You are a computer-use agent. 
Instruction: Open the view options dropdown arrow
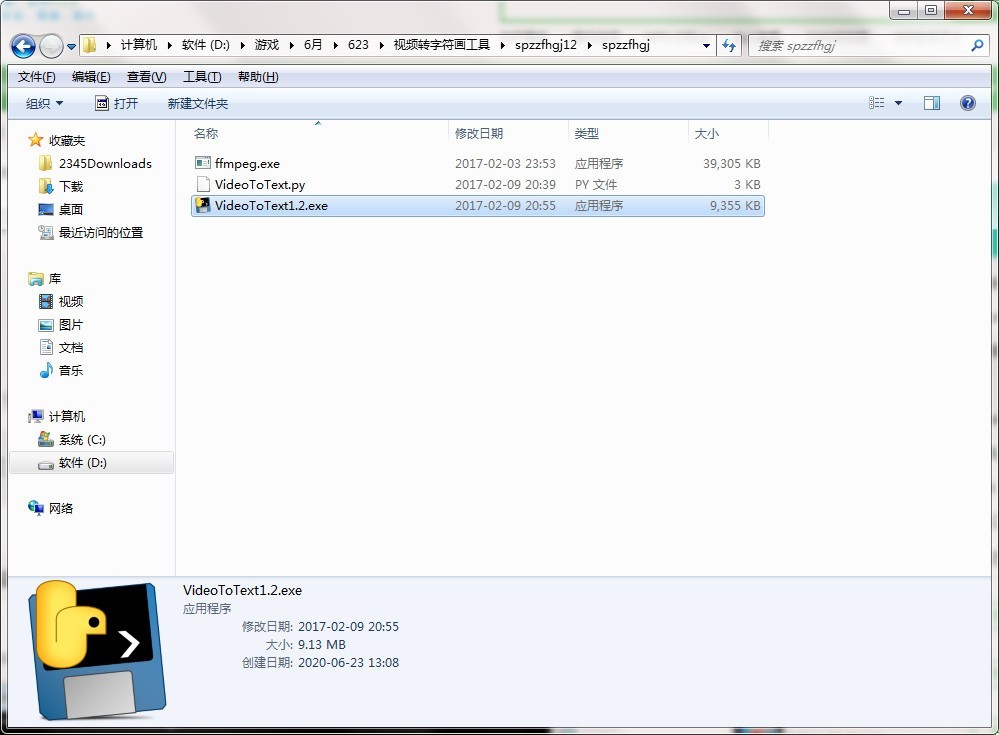pyautogui.click(x=898, y=103)
